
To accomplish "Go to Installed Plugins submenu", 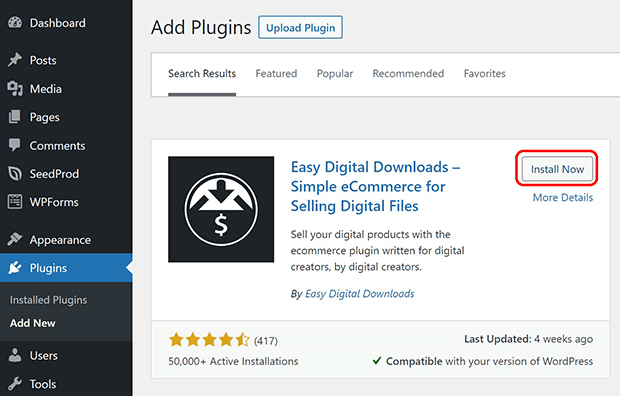I will coord(49,300).
